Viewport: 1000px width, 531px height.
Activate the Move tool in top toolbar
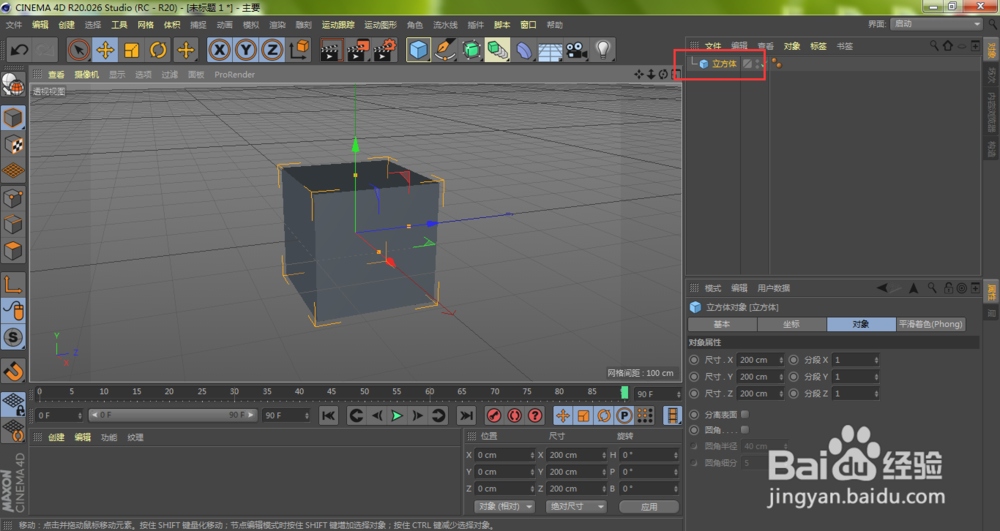point(105,50)
